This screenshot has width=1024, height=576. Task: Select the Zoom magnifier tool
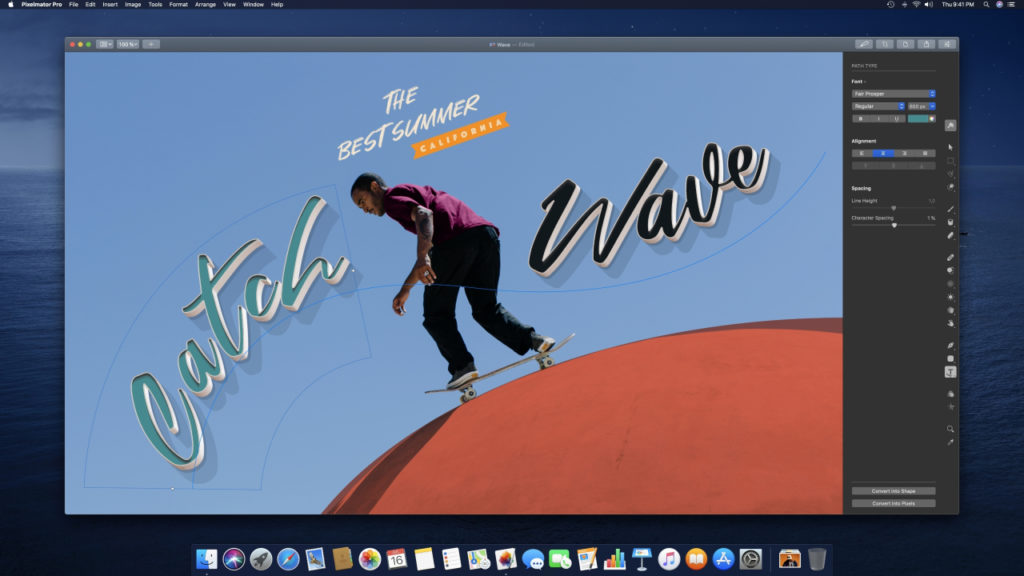coord(950,429)
